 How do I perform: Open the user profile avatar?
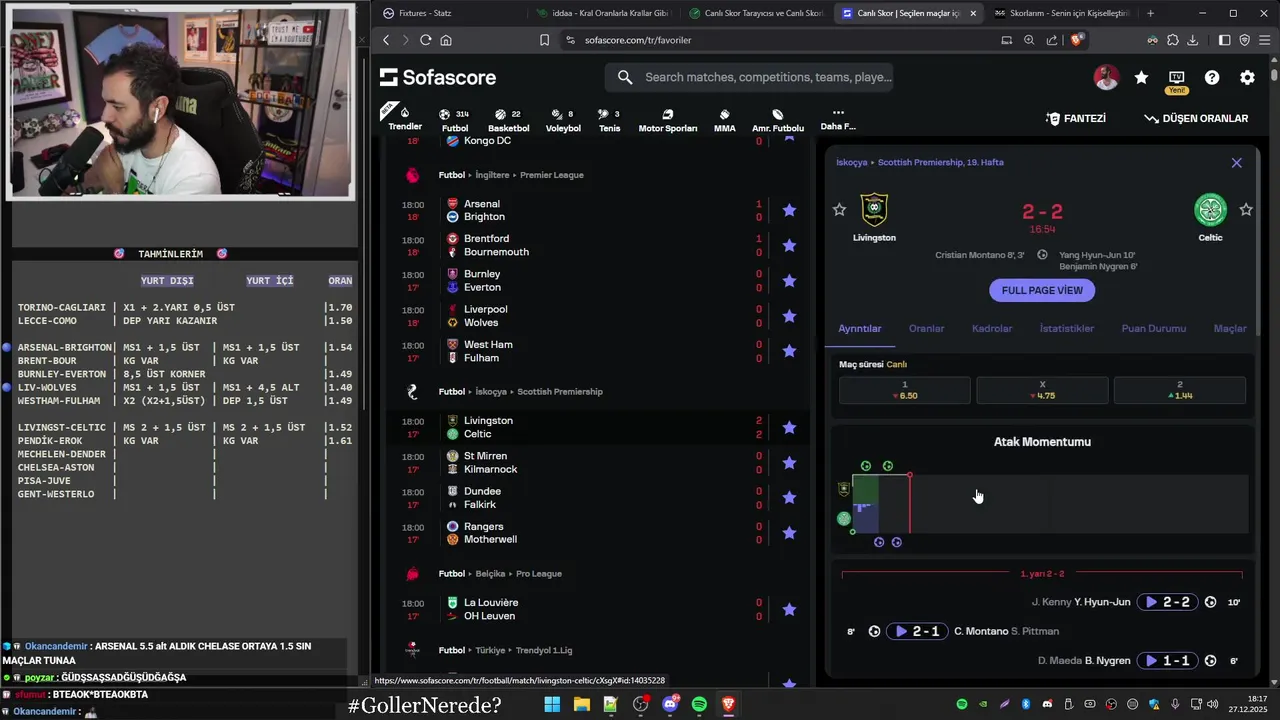(1106, 77)
